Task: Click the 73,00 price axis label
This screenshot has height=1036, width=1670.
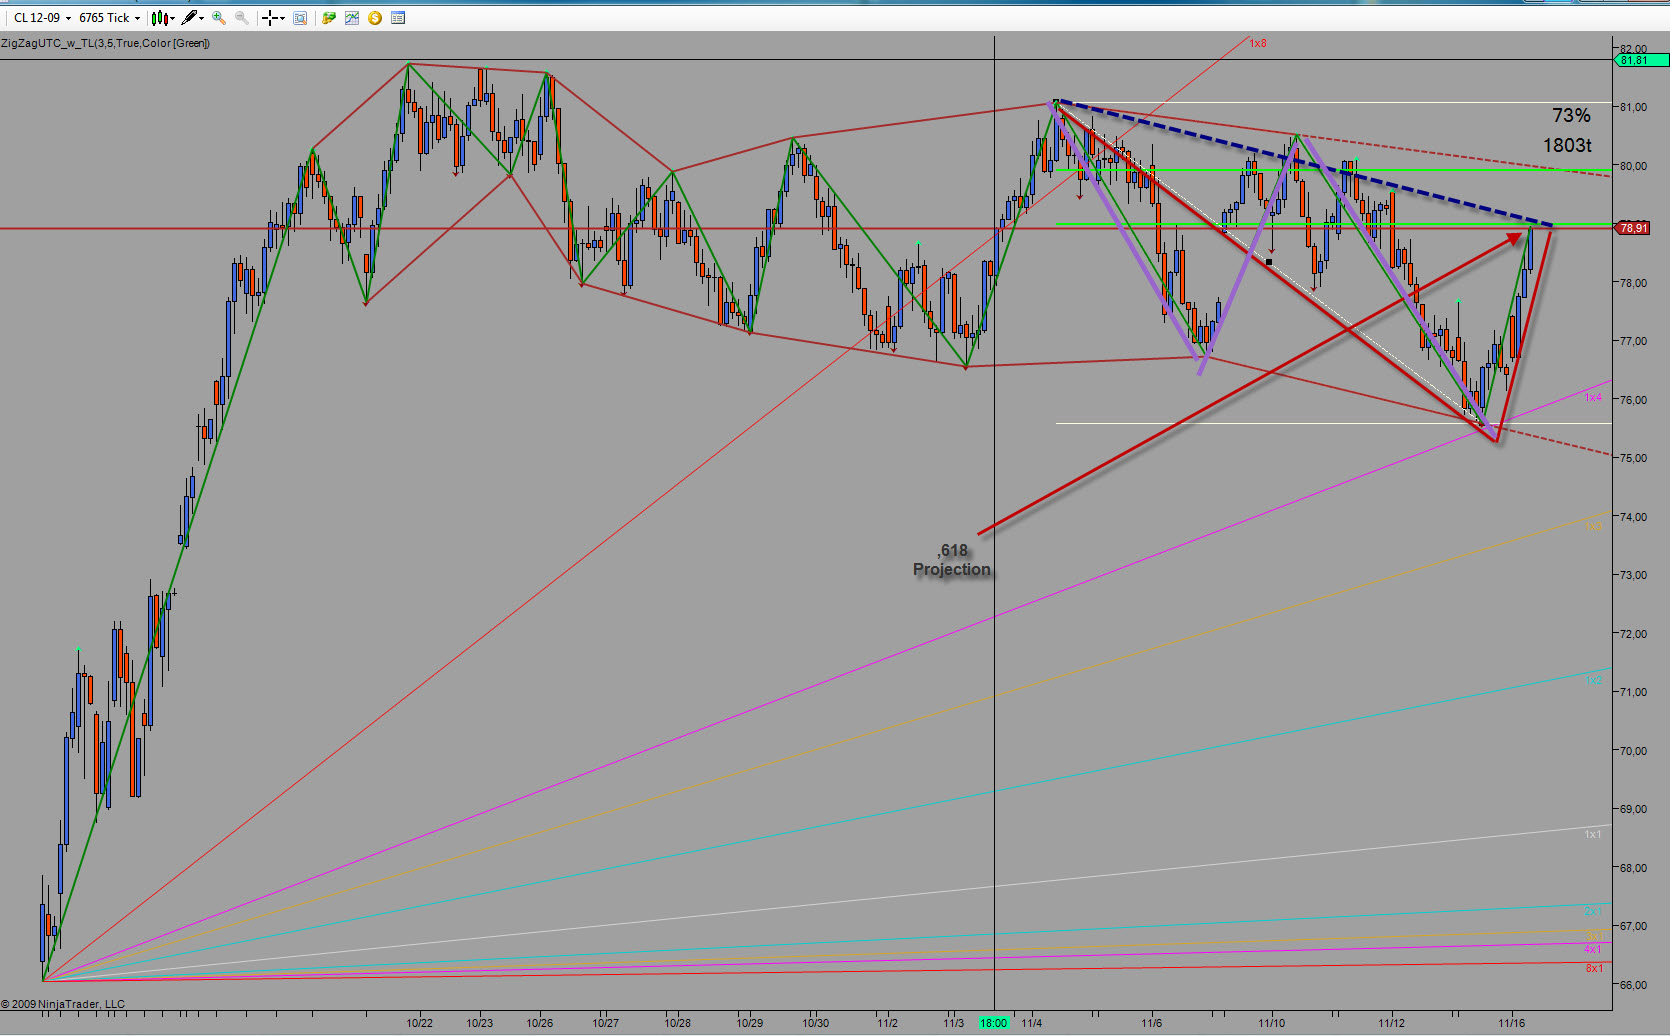Action: 1633,575
